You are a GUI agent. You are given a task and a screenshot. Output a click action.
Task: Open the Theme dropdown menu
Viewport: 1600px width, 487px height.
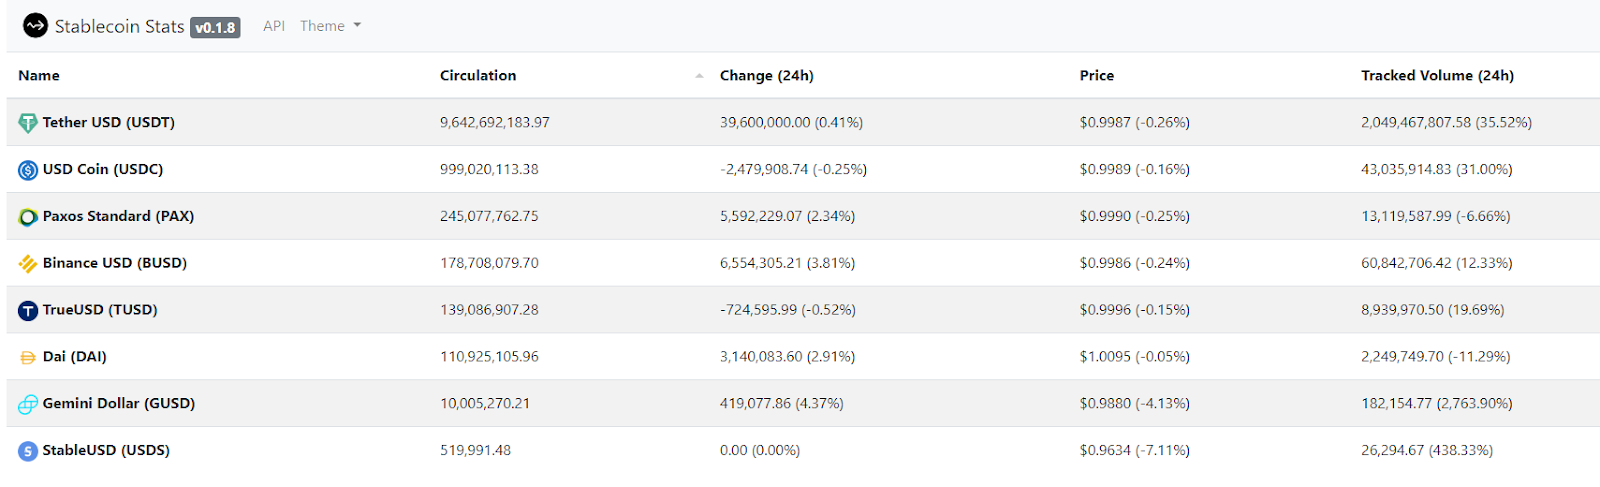click(330, 26)
